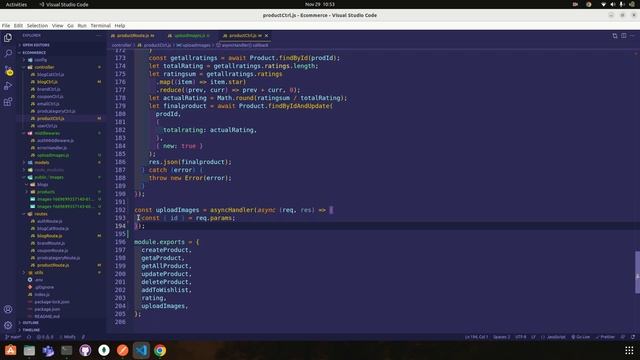Open the Explorer view in activity bar
640x360 pixels.
(8, 38)
